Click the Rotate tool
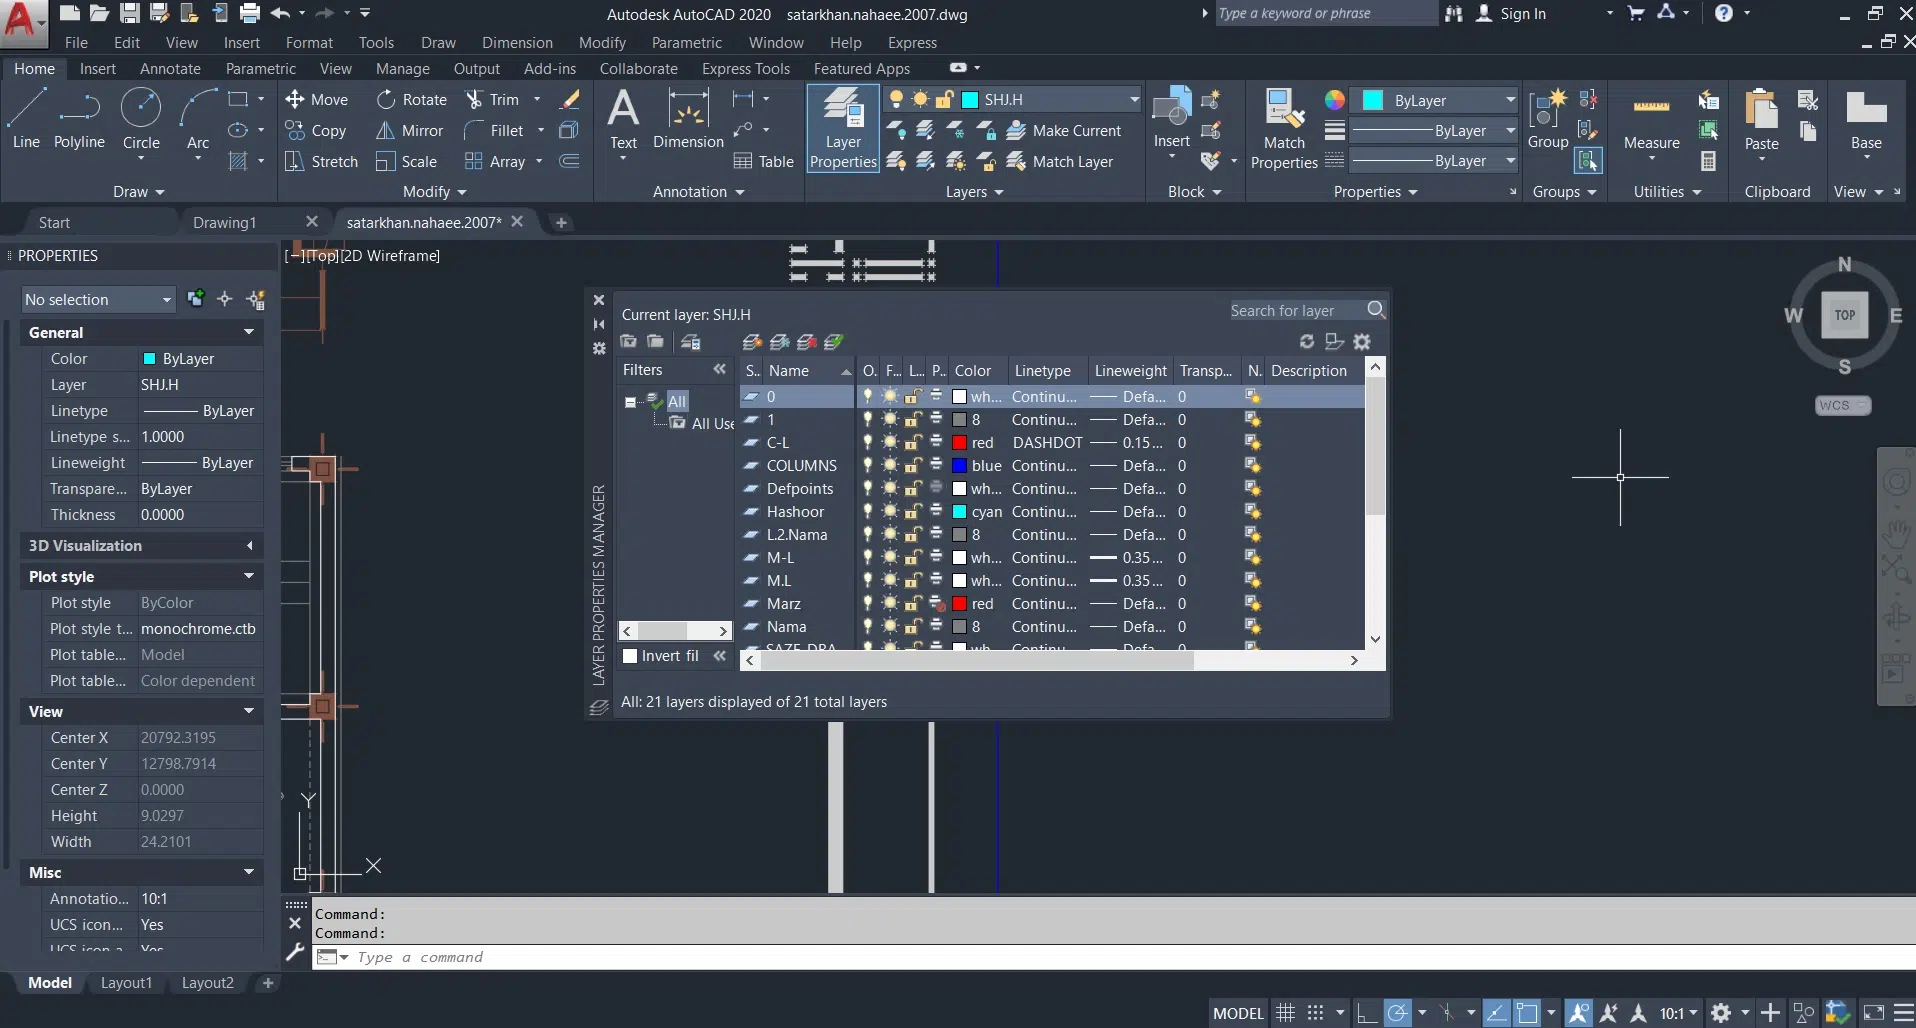The image size is (1916, 1028). [412, 100]
